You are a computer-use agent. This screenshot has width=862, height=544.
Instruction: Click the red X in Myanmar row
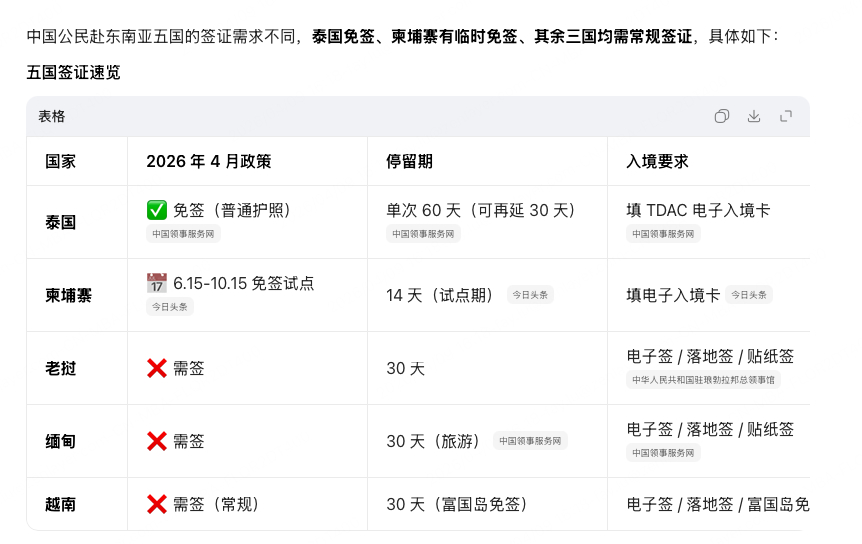pyautogui.click(x=157, y=441)
